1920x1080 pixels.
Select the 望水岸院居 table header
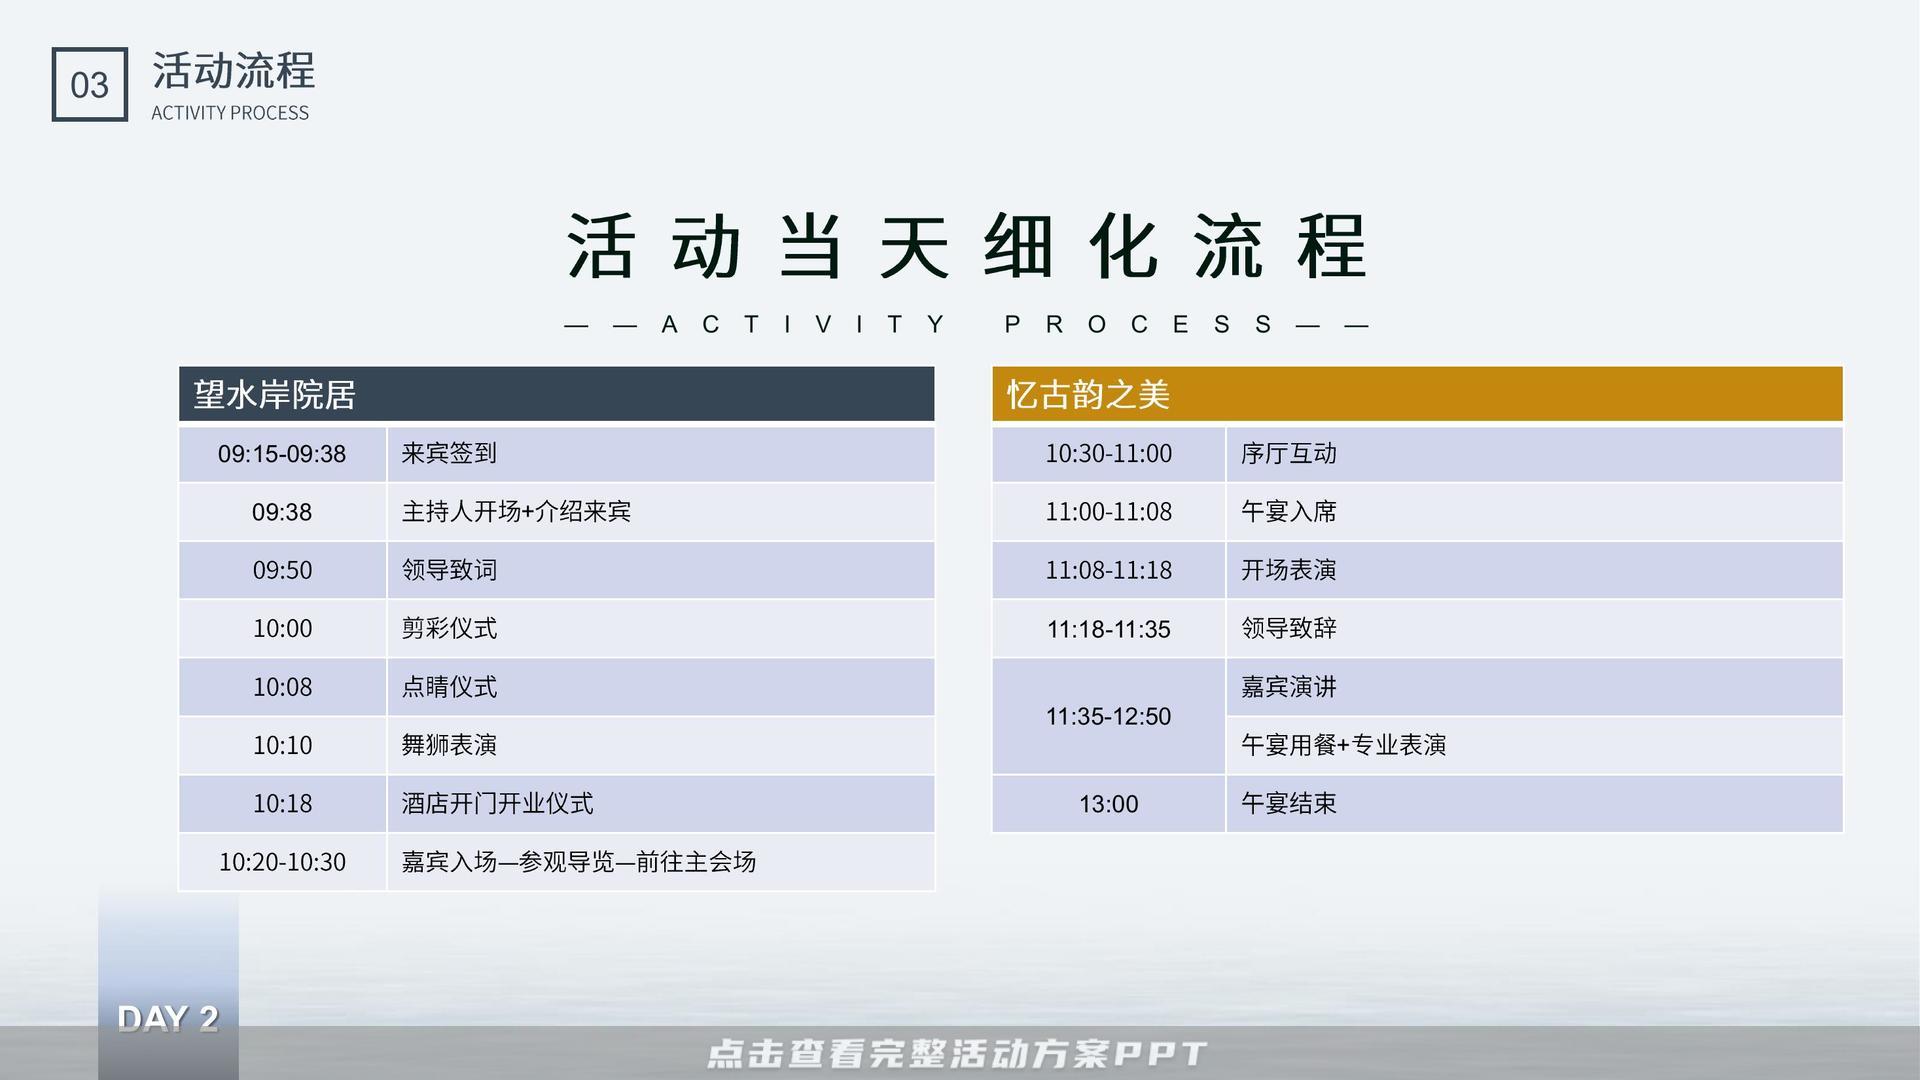tap(556, 394)
